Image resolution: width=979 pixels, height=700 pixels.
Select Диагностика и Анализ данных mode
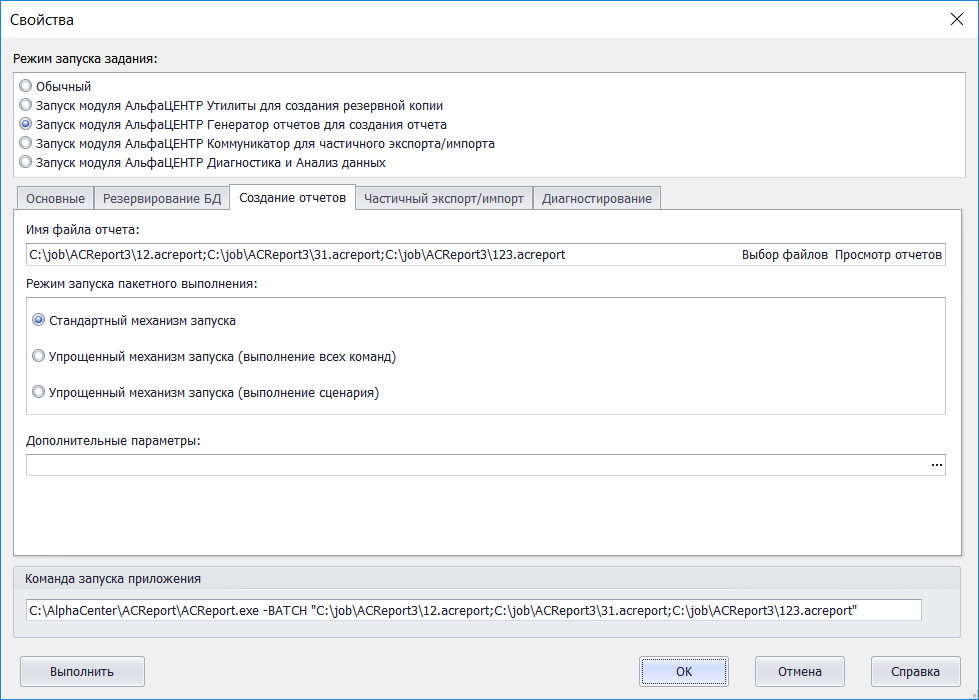[x=26, y=162]
